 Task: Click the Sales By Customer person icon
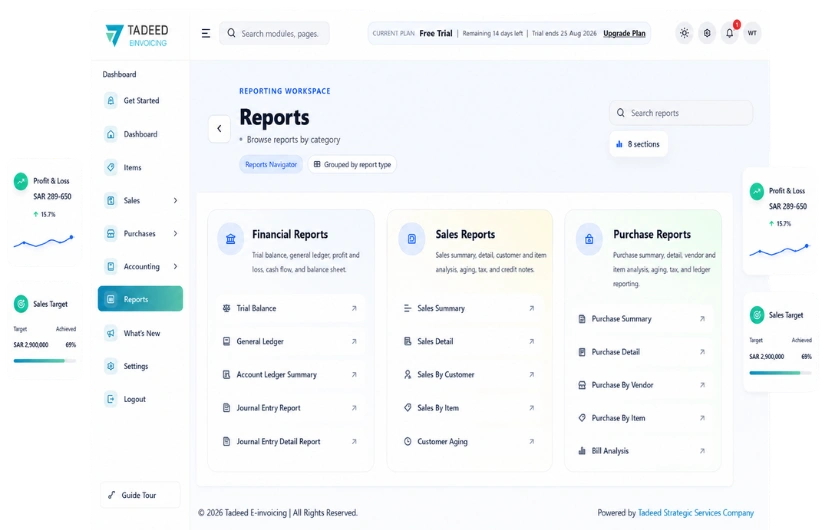407,374
